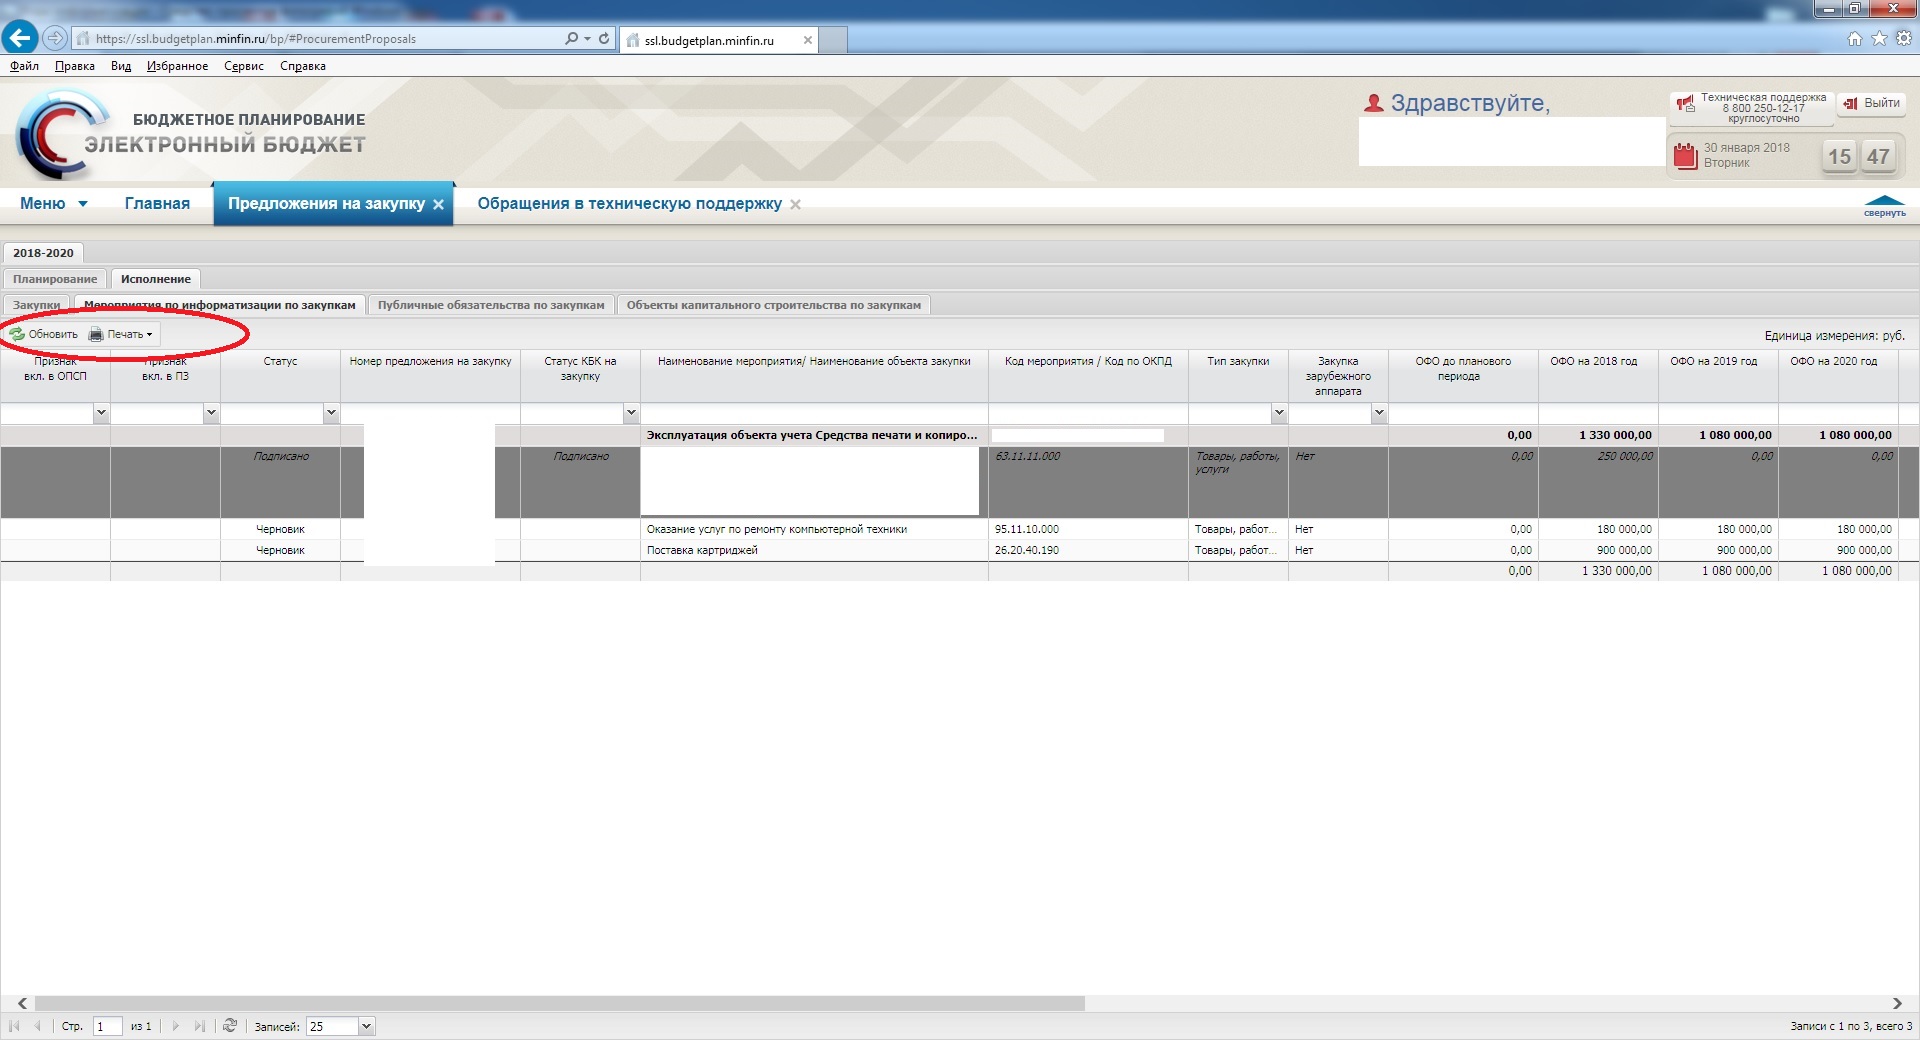Open Тип закупки column filter dropdown
1920x1040 pixels.
1279,413
